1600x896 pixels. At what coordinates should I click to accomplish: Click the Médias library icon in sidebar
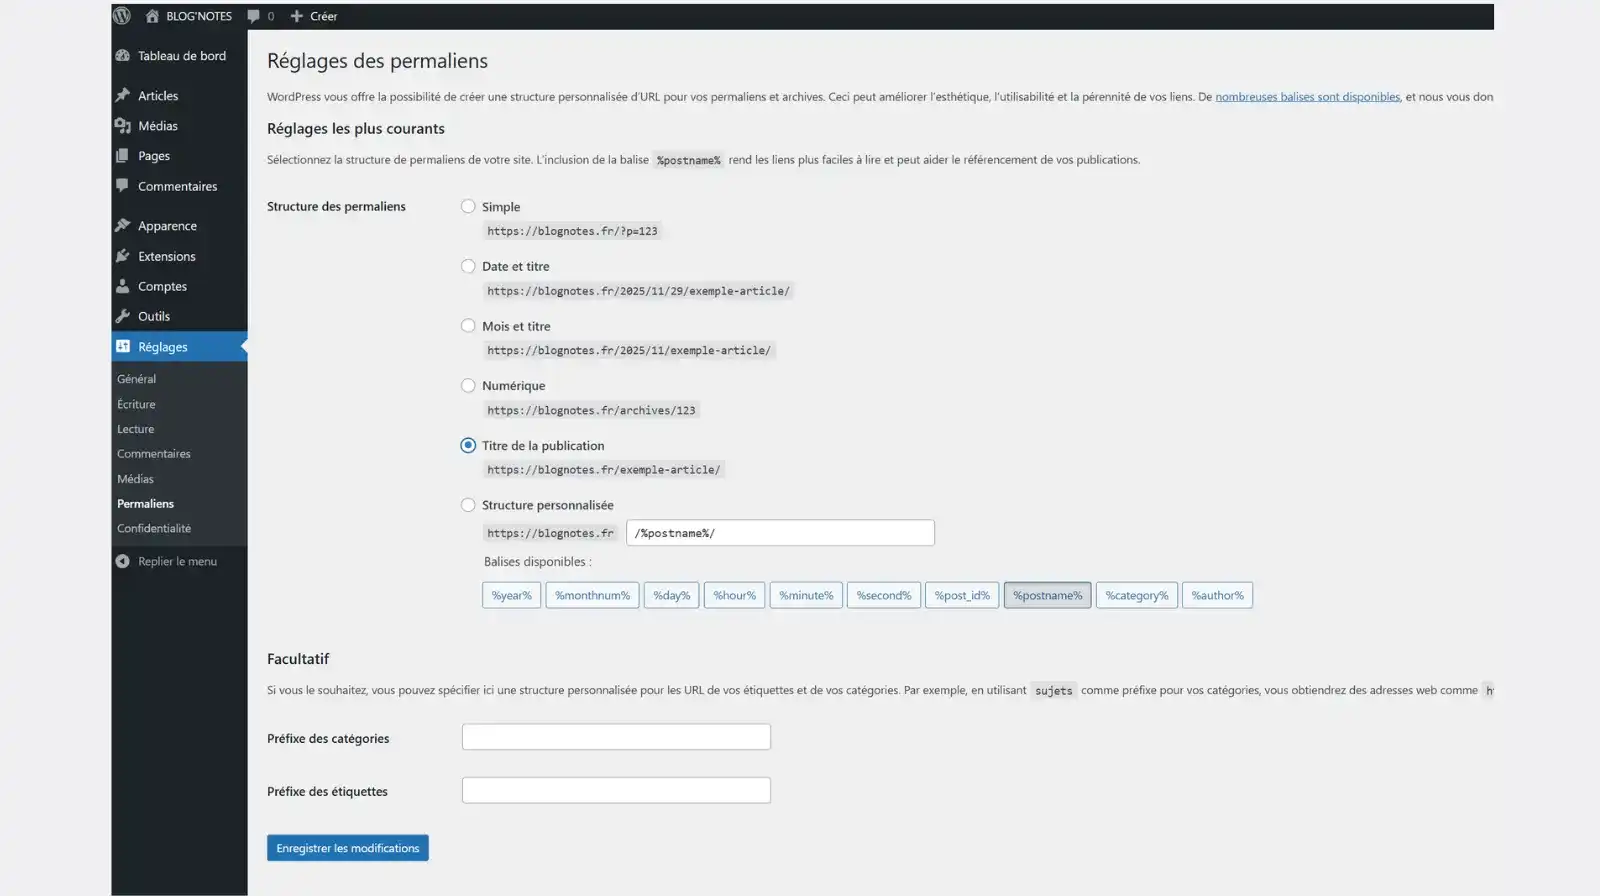coord(123,126)
